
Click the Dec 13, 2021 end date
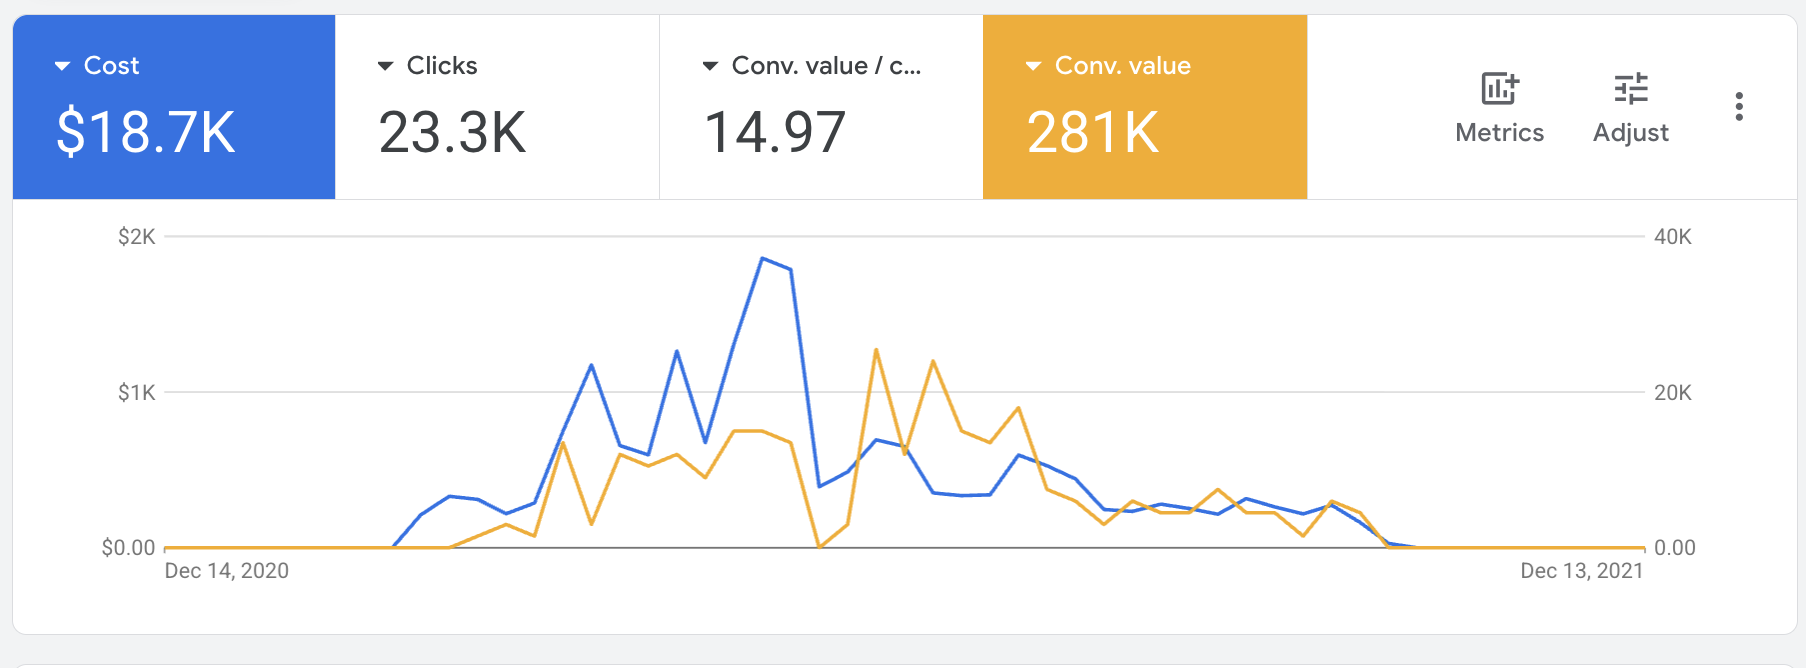1581,571
